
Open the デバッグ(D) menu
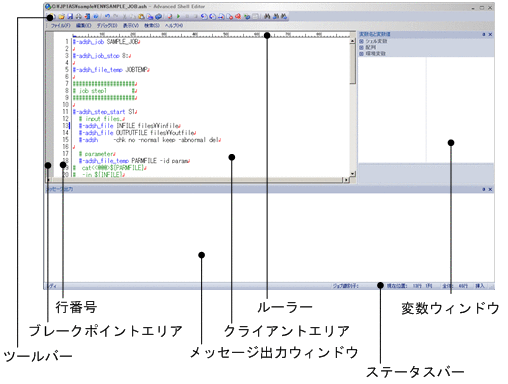click(107, 26)
